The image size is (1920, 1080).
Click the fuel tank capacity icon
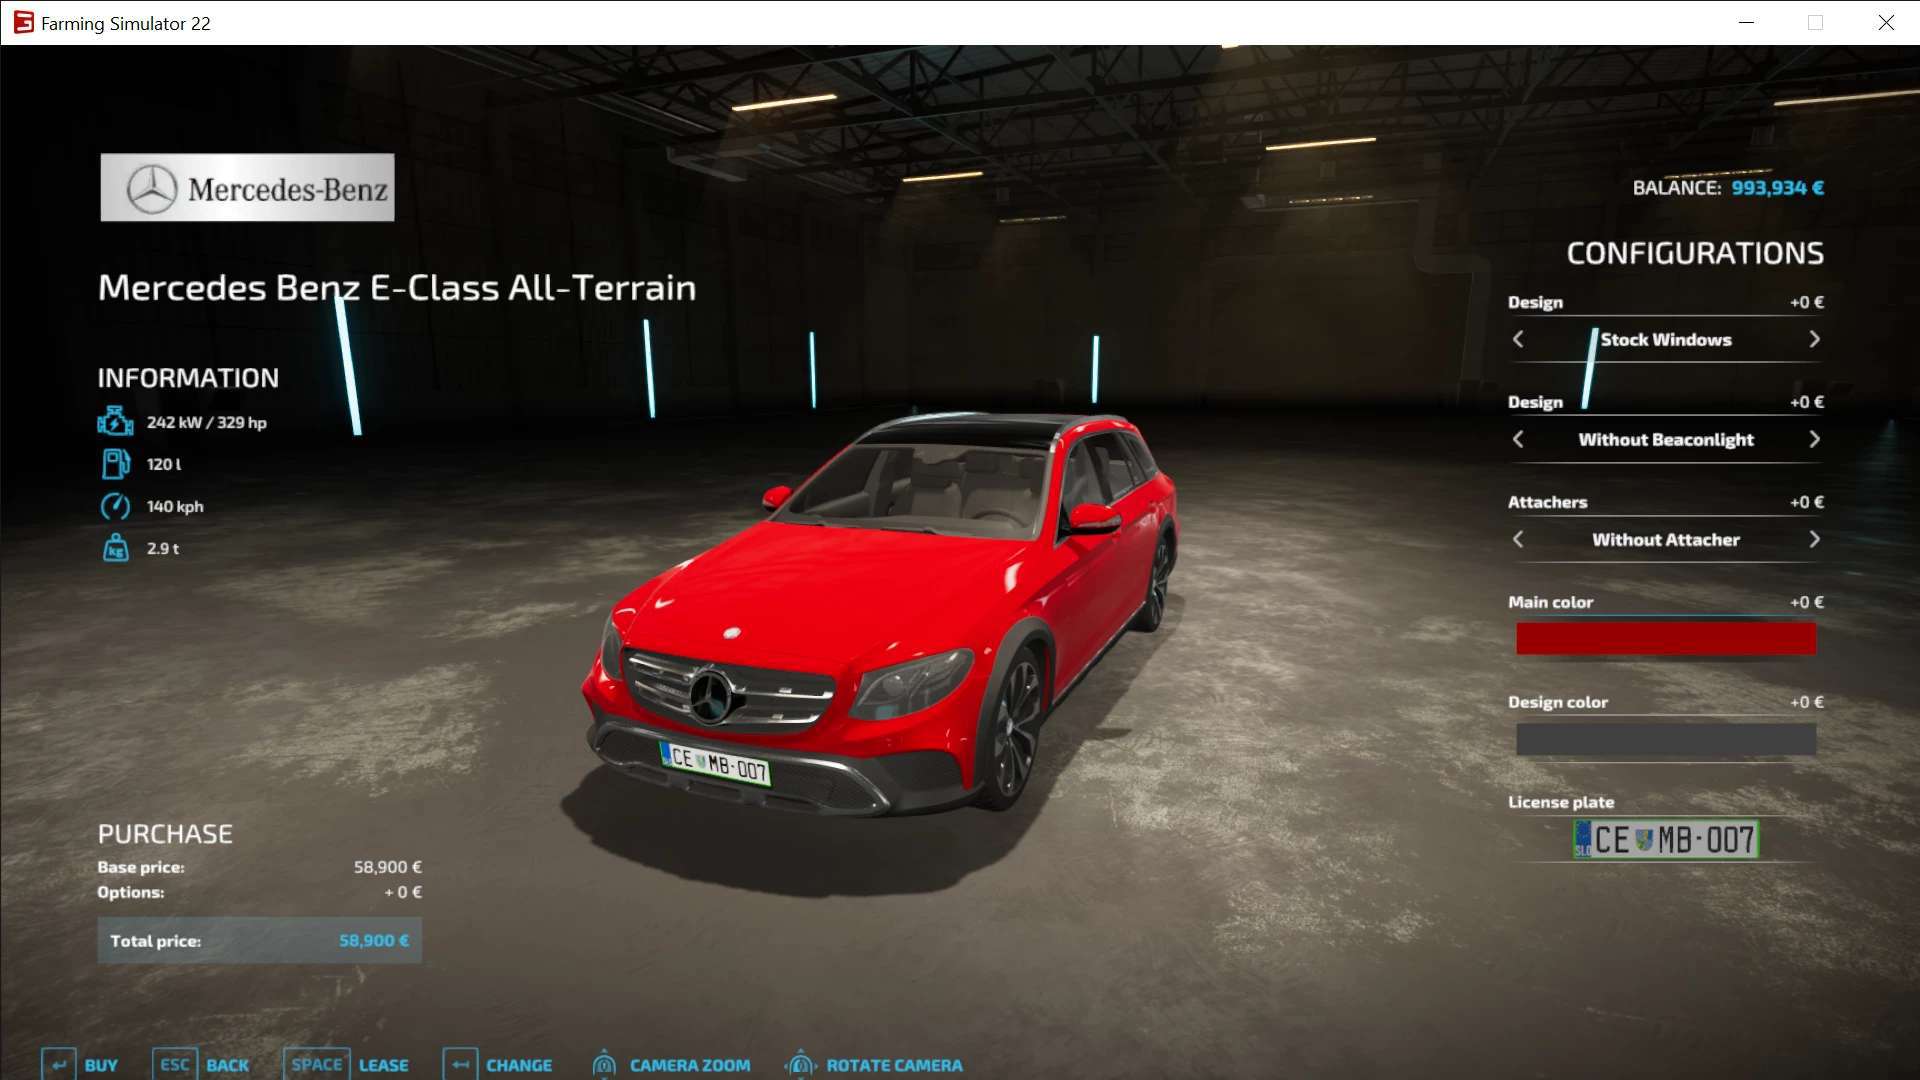tap(115, 464)
